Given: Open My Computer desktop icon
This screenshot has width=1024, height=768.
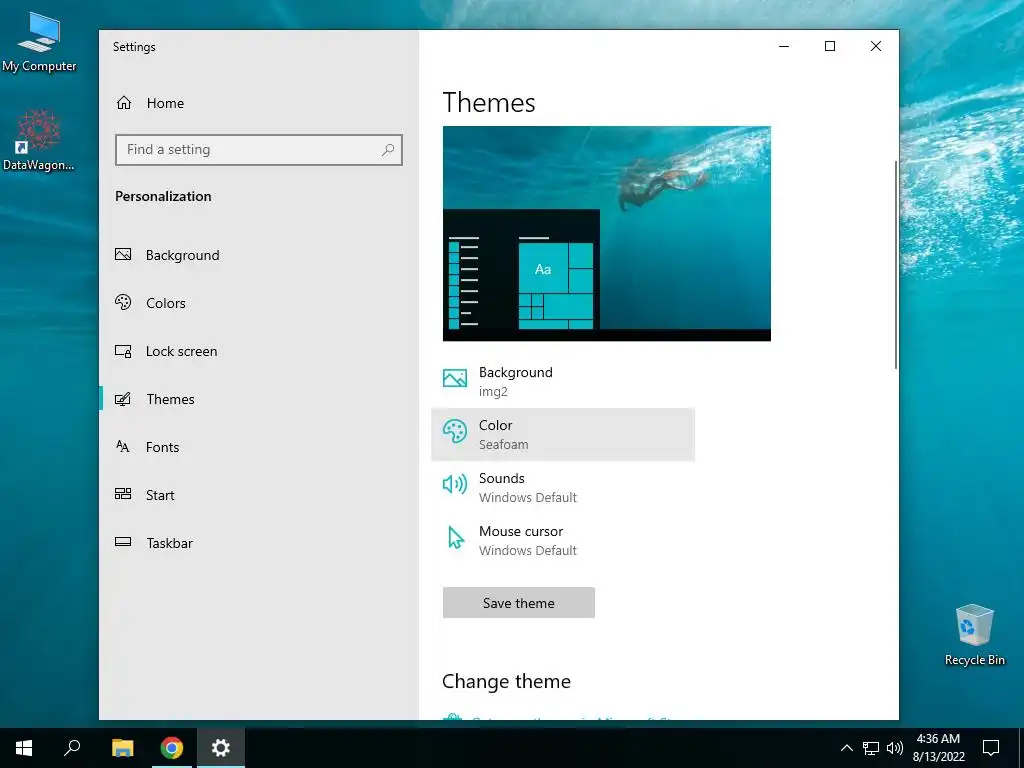Looking at the screenshot, I should click(39, 41).
